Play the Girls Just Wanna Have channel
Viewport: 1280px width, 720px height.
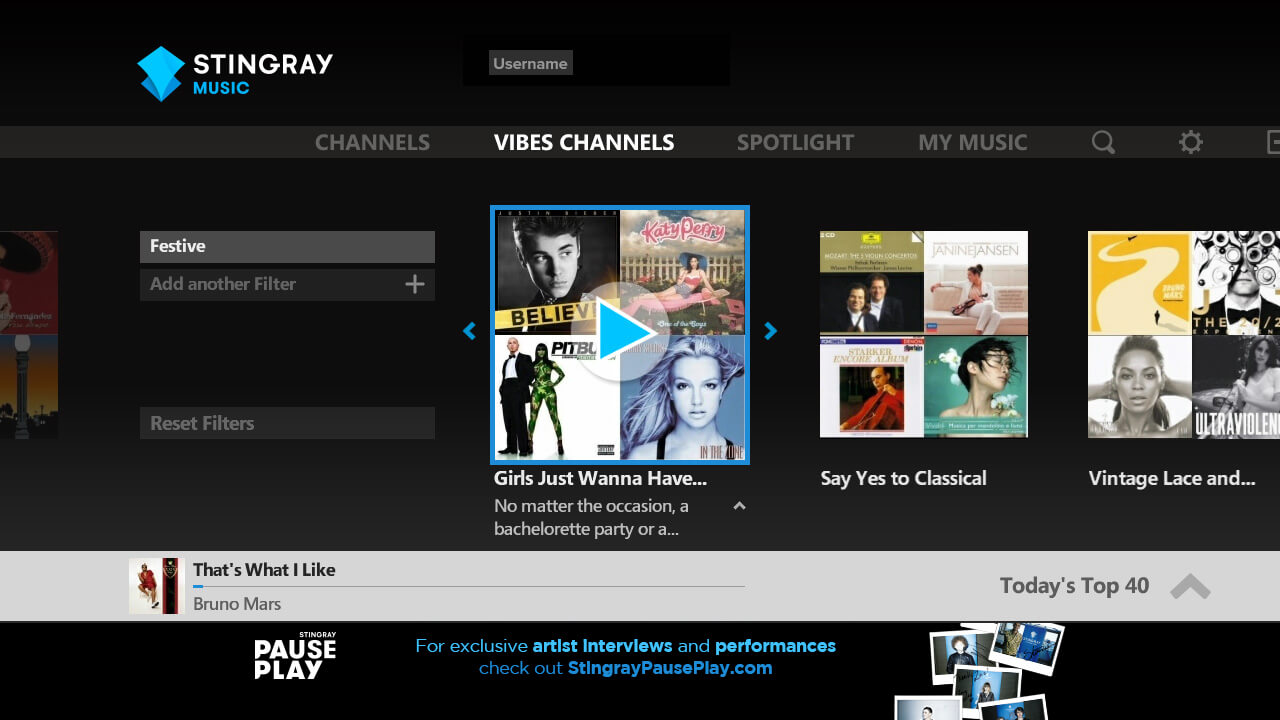pyautogui.click(x=620, y=333)
